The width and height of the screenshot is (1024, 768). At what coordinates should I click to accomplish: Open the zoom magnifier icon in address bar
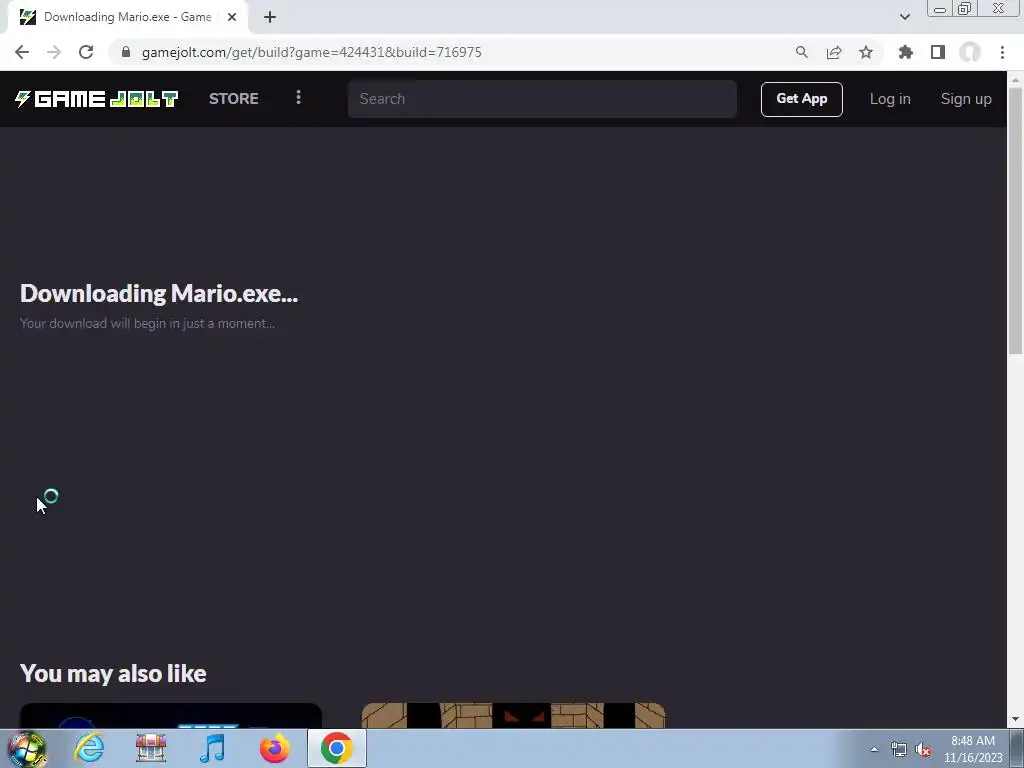point(801,52)
